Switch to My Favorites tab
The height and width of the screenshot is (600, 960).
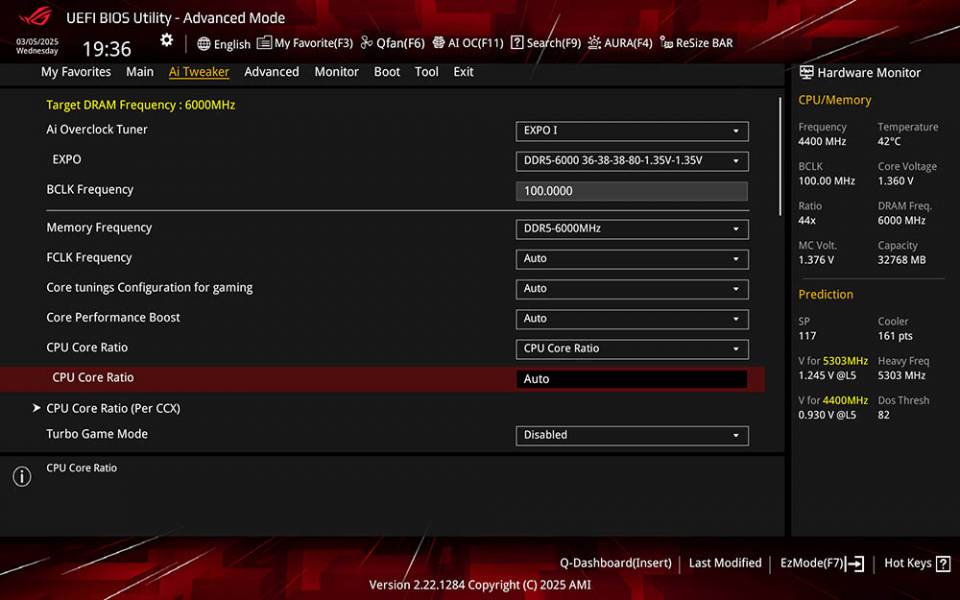click(x=76, y=72)
